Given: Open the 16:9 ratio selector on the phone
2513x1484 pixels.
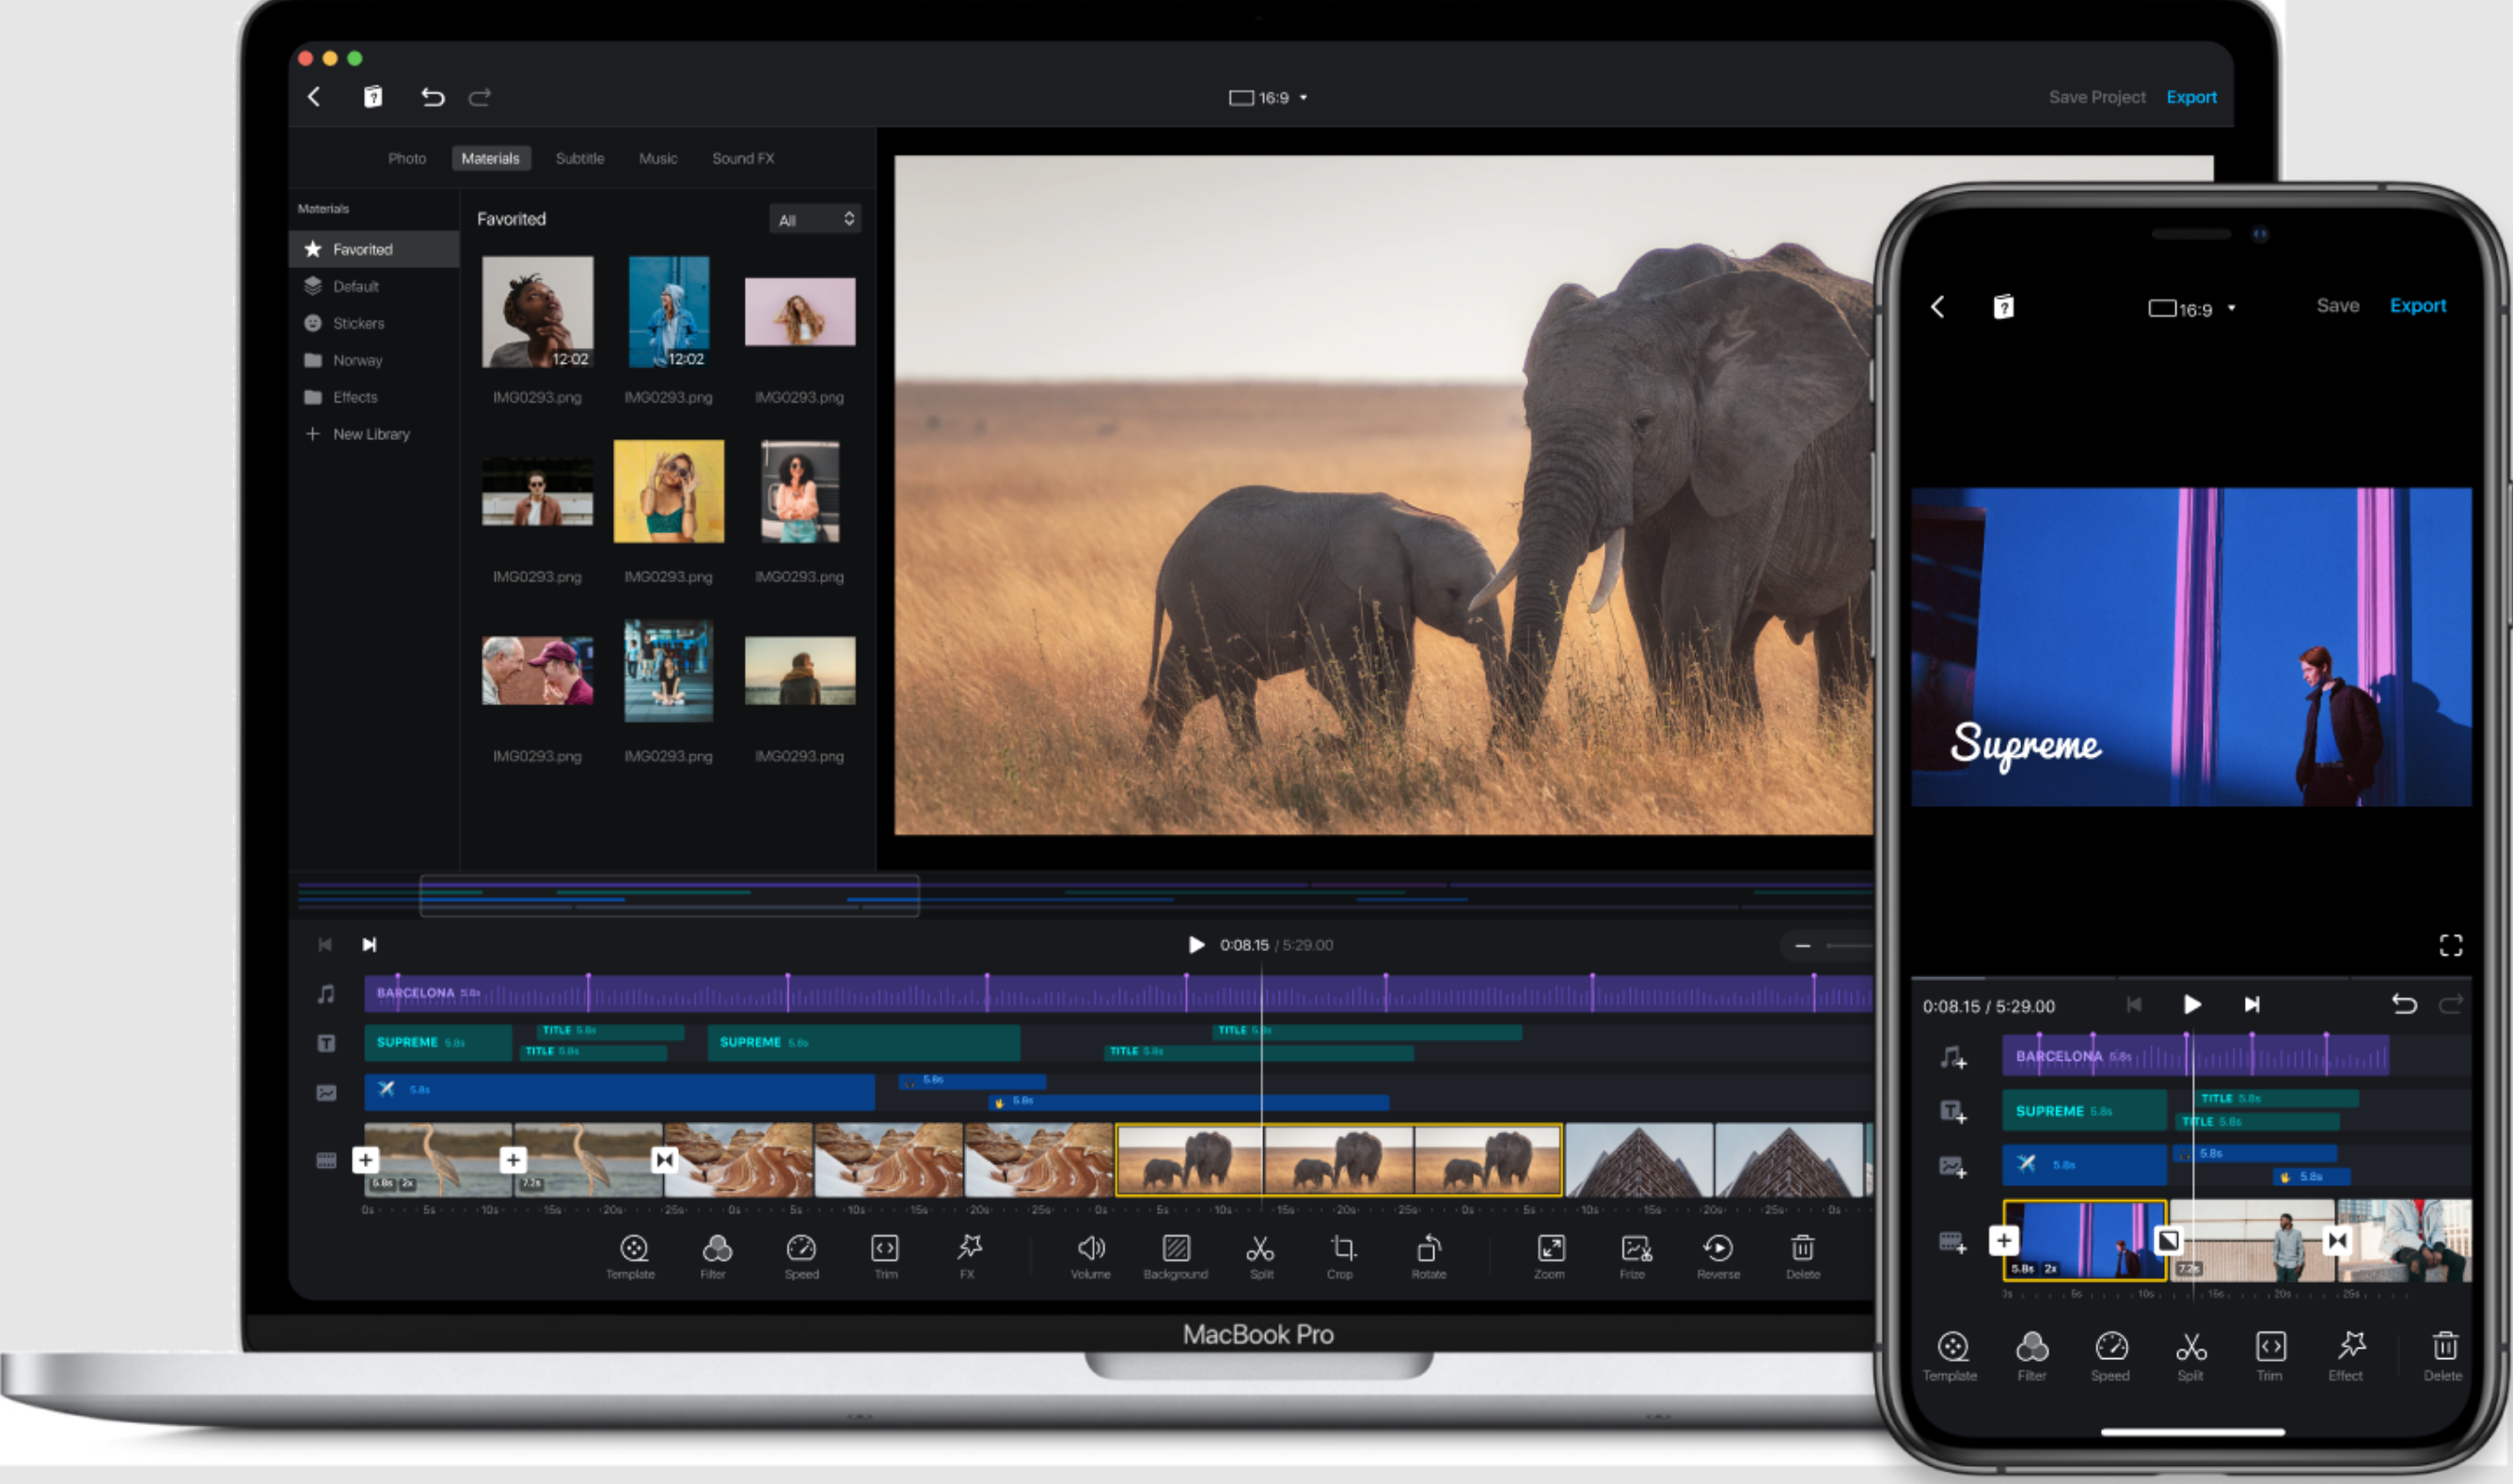Looking at the screenshot, I should coord(2192,309).
